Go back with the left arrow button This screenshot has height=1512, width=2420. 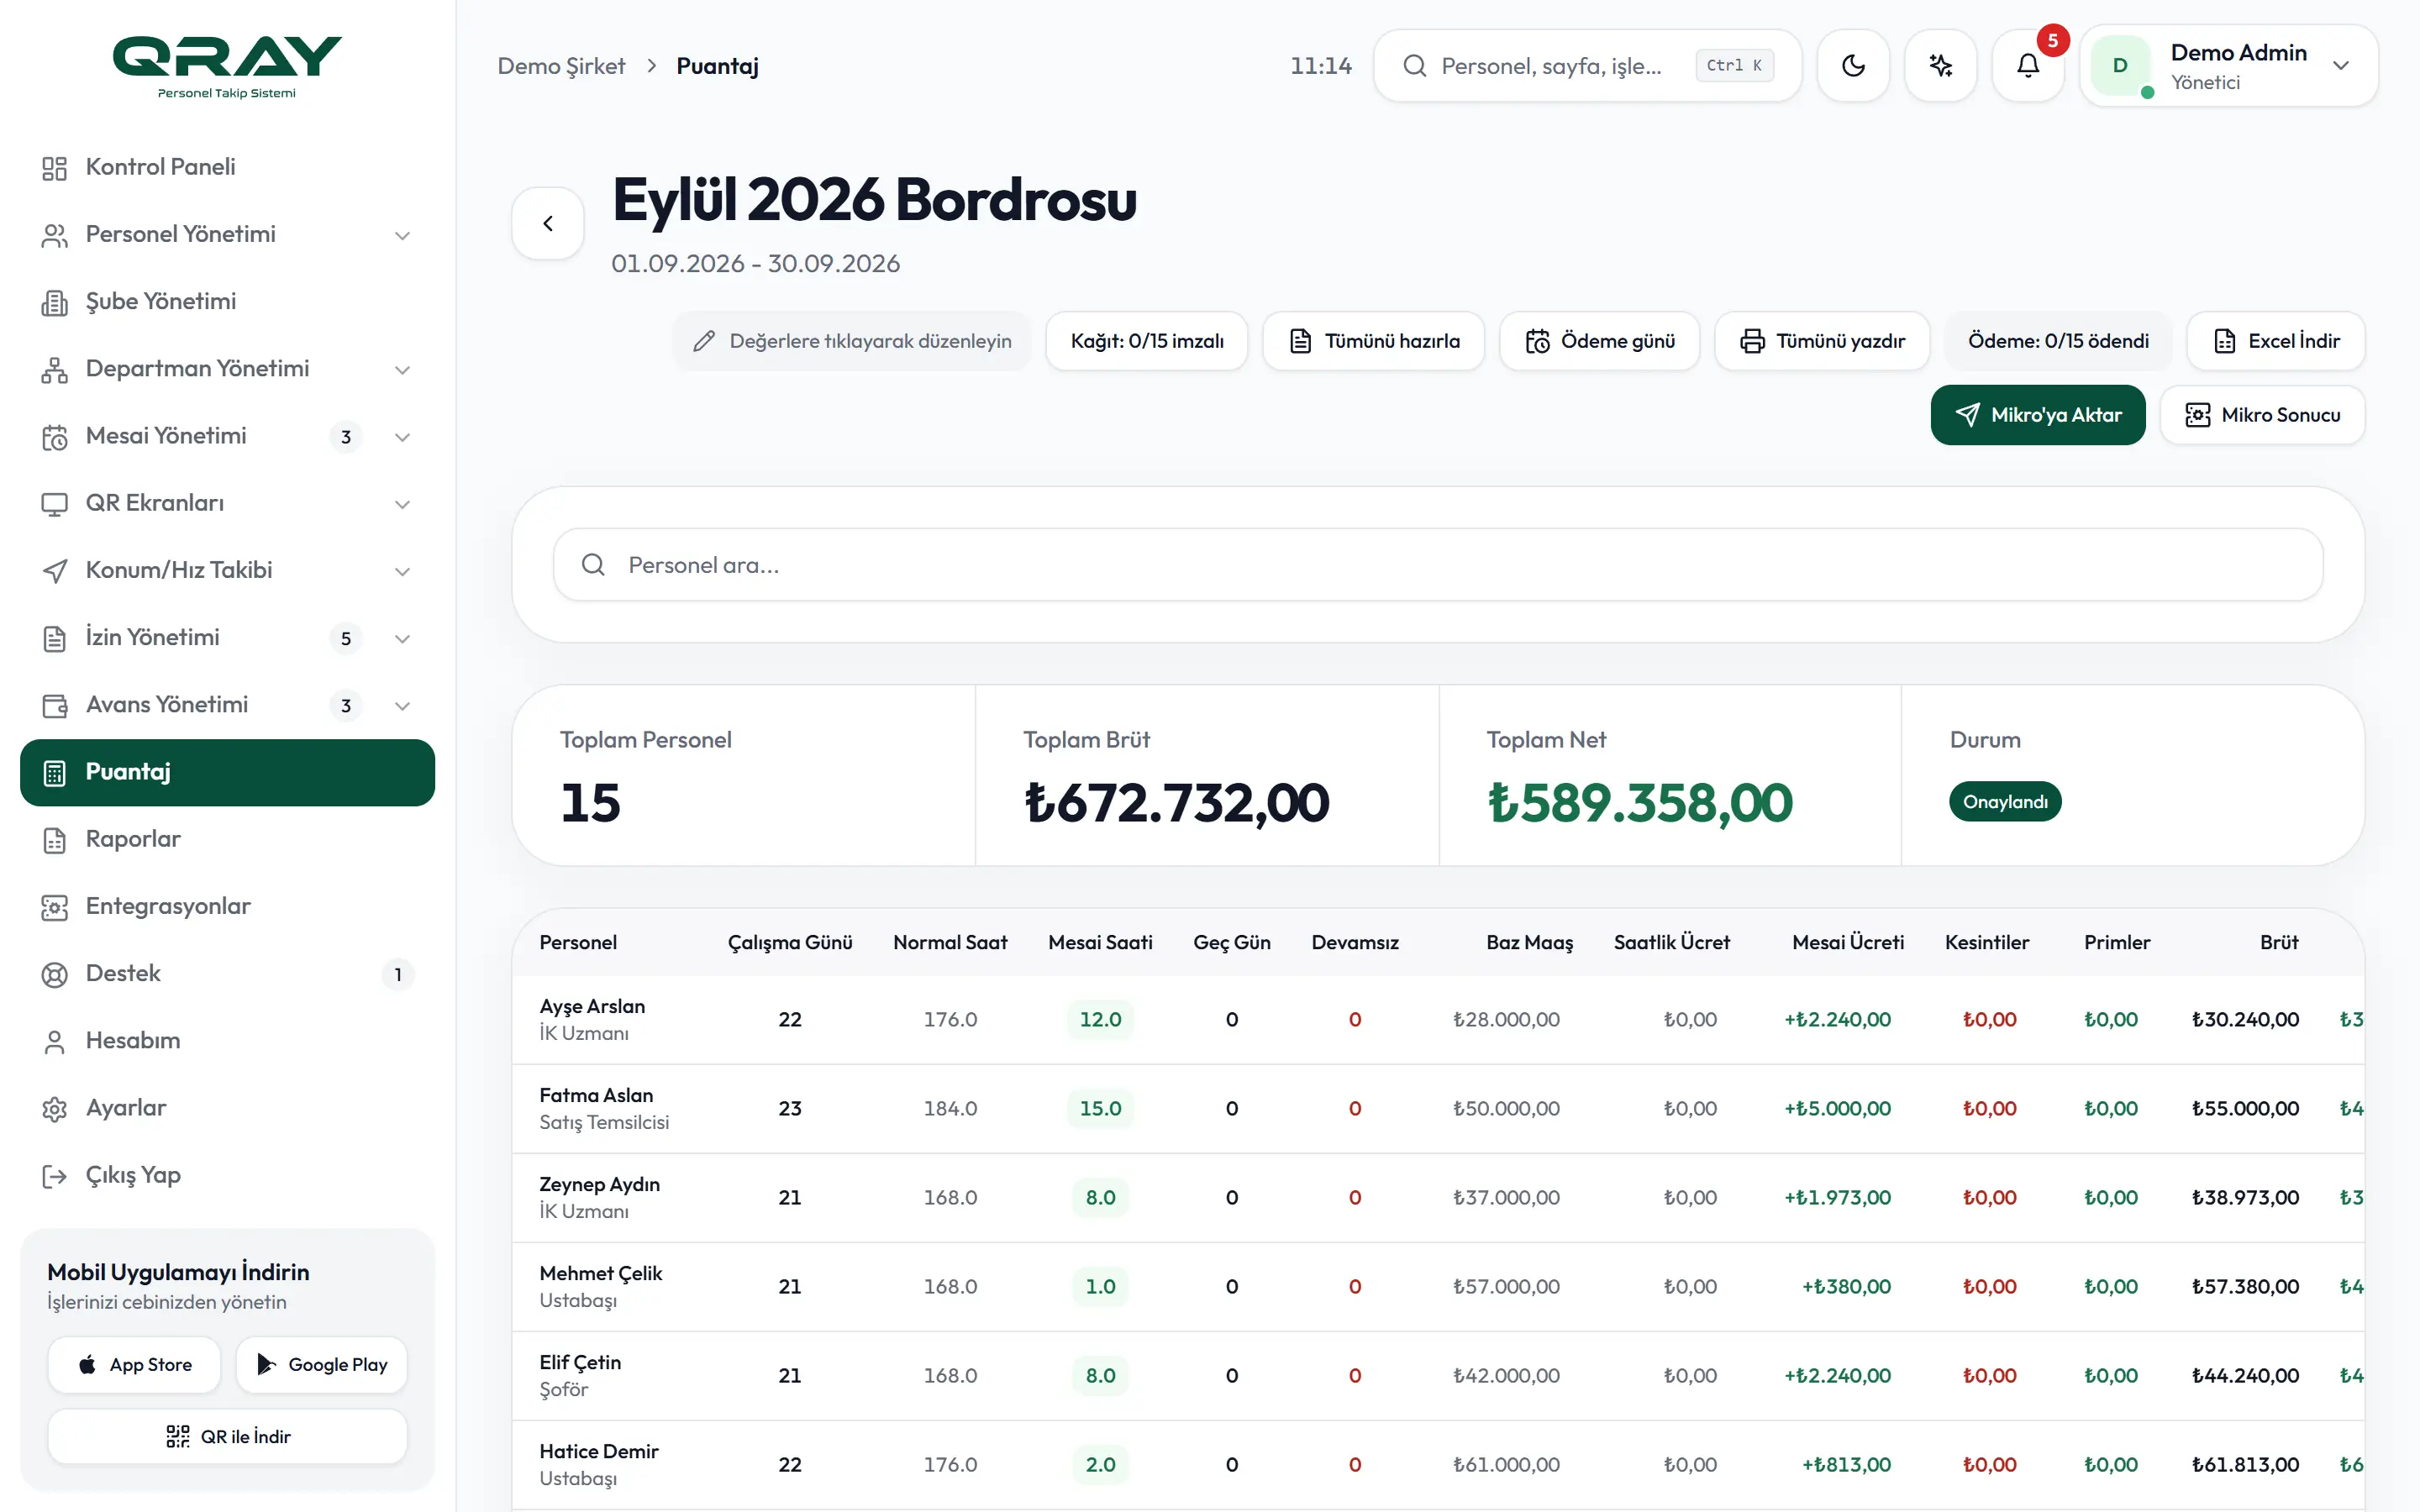coord(548,224)
